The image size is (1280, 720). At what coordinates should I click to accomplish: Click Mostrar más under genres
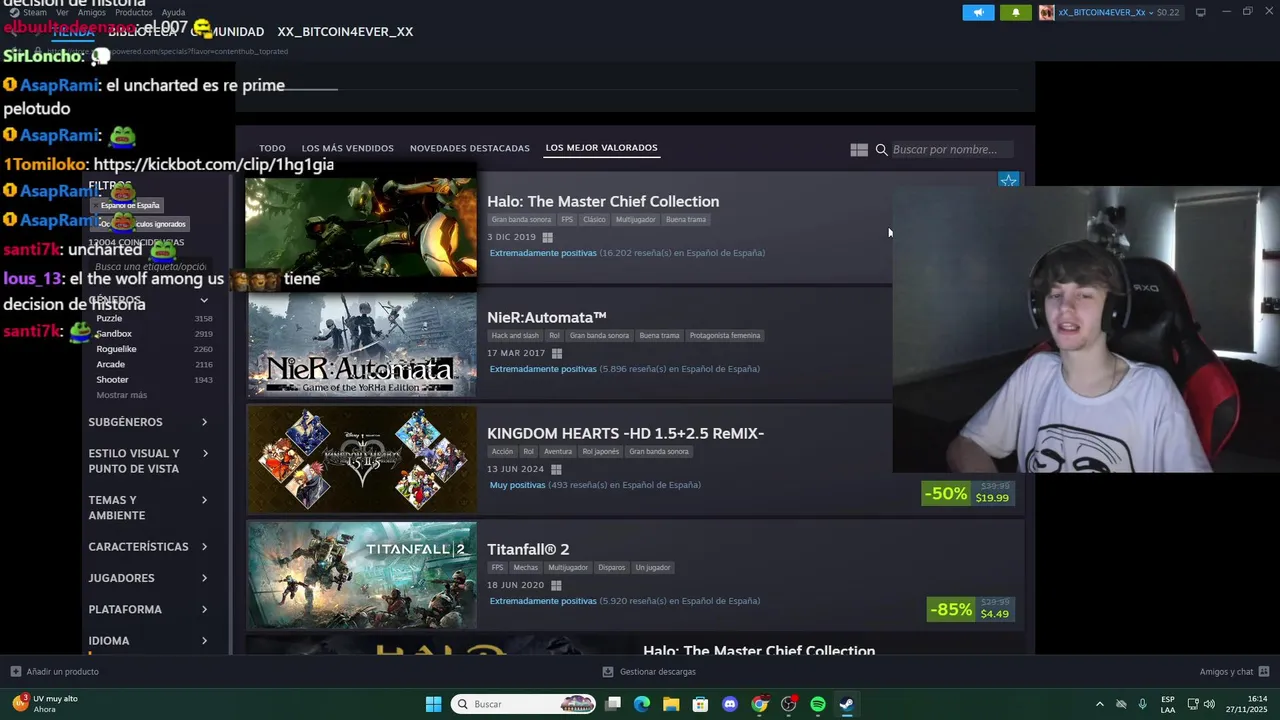(x=121, y=395)
